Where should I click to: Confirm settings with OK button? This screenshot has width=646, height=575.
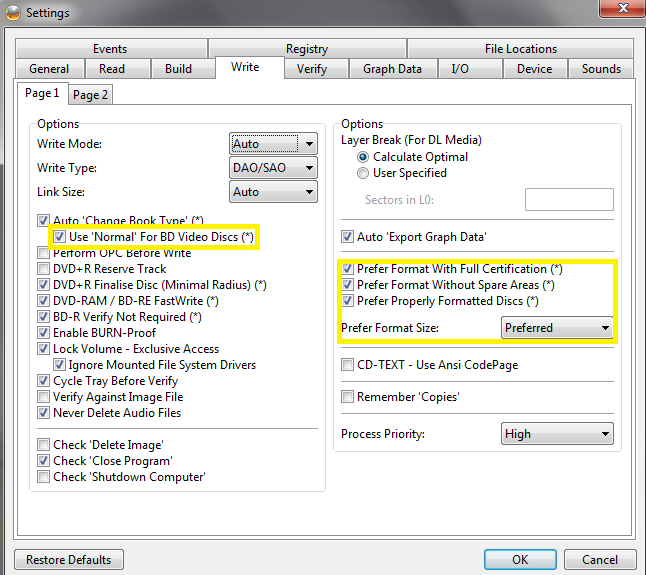pos(520,560)
